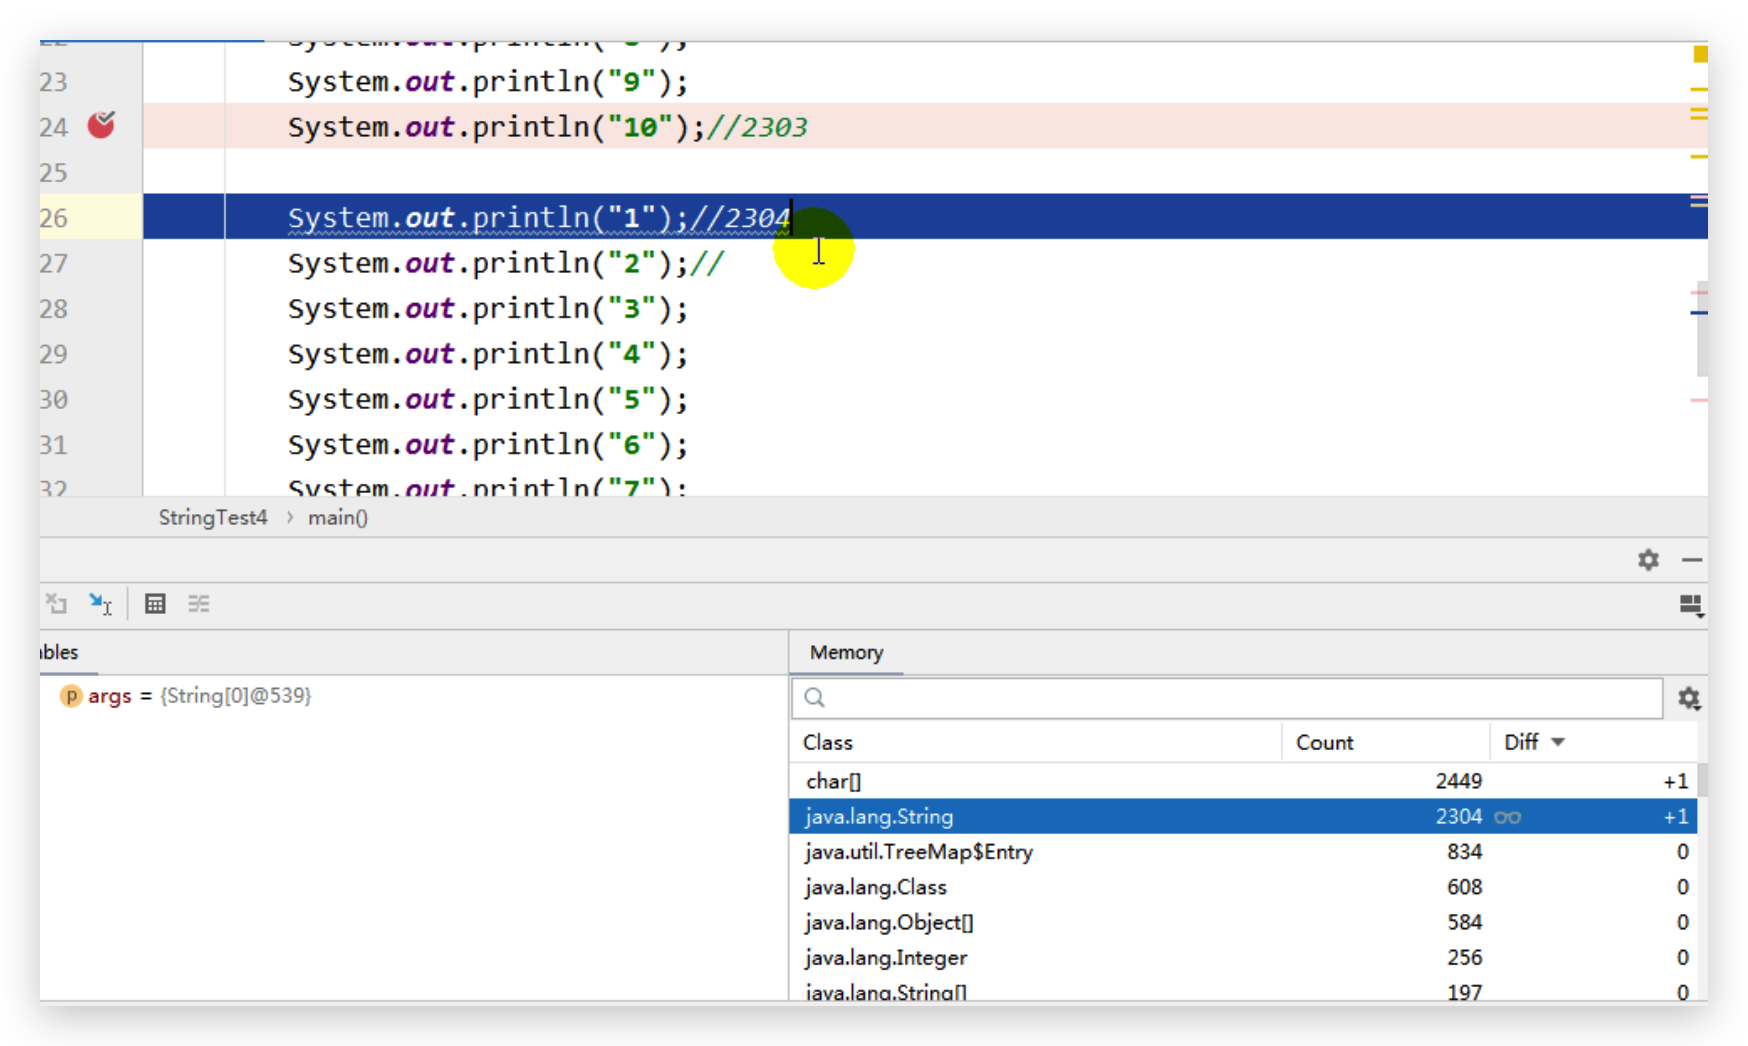
Task: Click the Trace Current Stream Chain icon
Action: click(x=199, y=604)
